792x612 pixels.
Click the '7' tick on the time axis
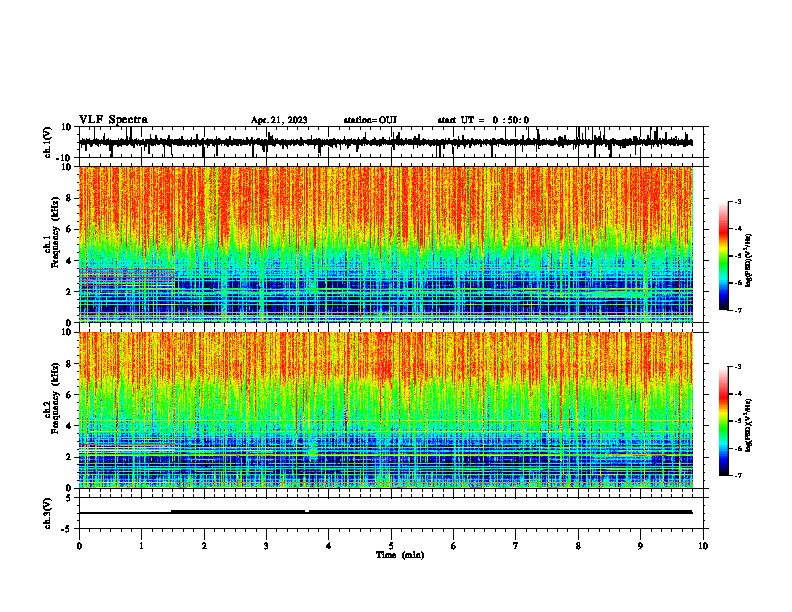click(x=516, y=546)
